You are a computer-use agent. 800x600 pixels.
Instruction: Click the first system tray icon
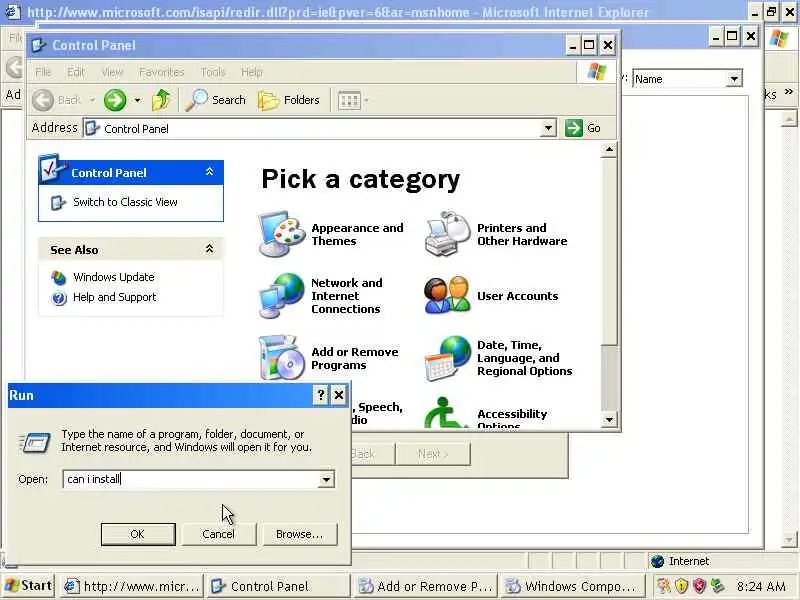(x=663, y=586)
